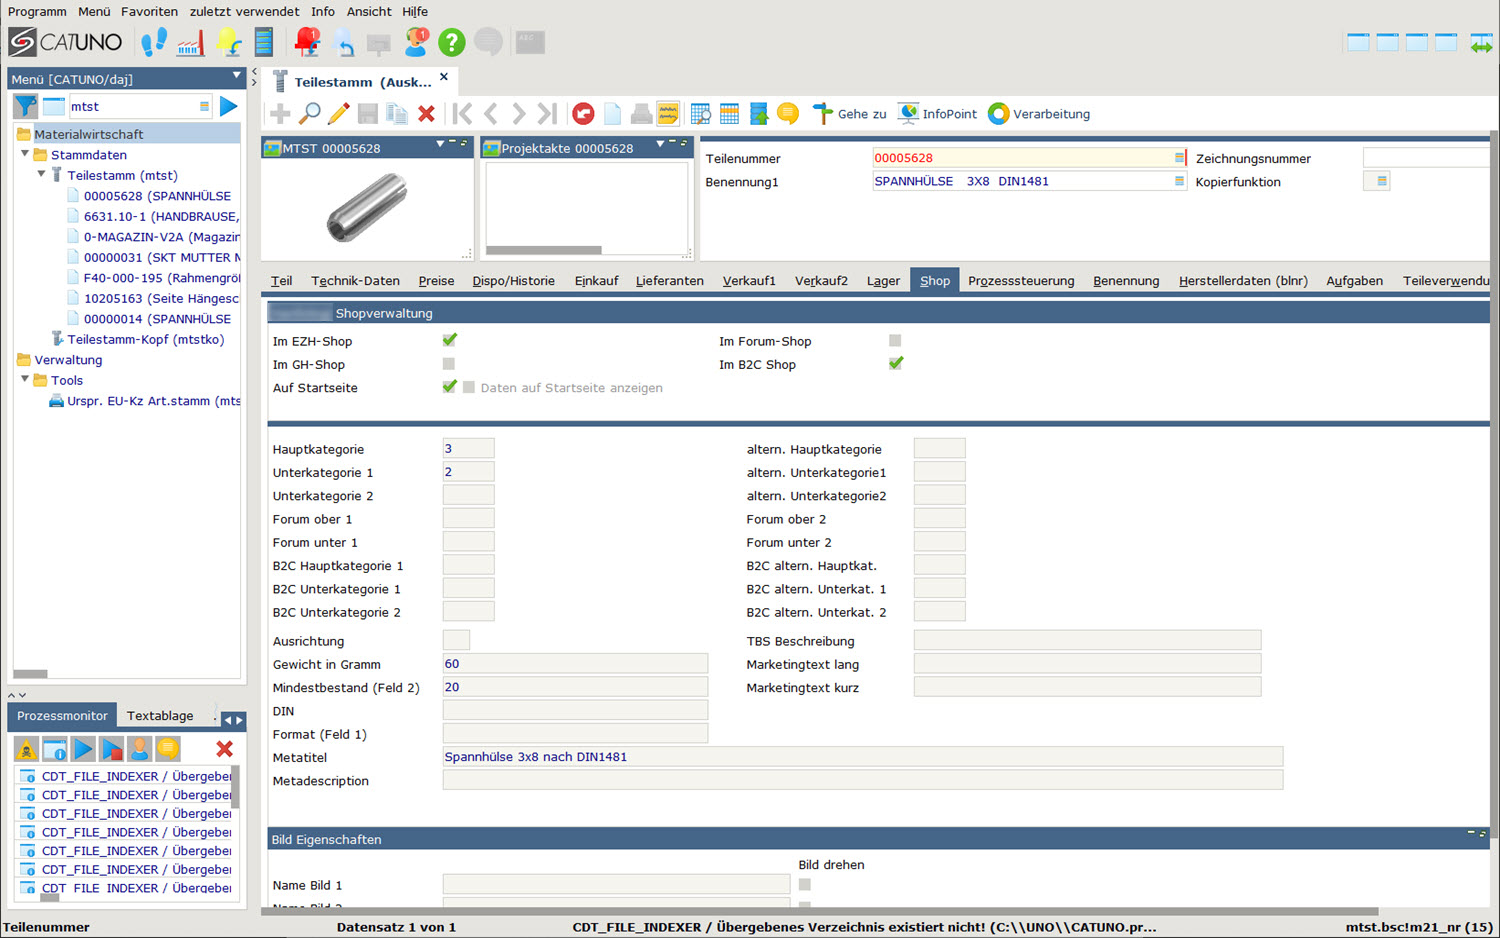
Task: Collapse the Stammdaten tree folder
Action: tap(26, 155)
